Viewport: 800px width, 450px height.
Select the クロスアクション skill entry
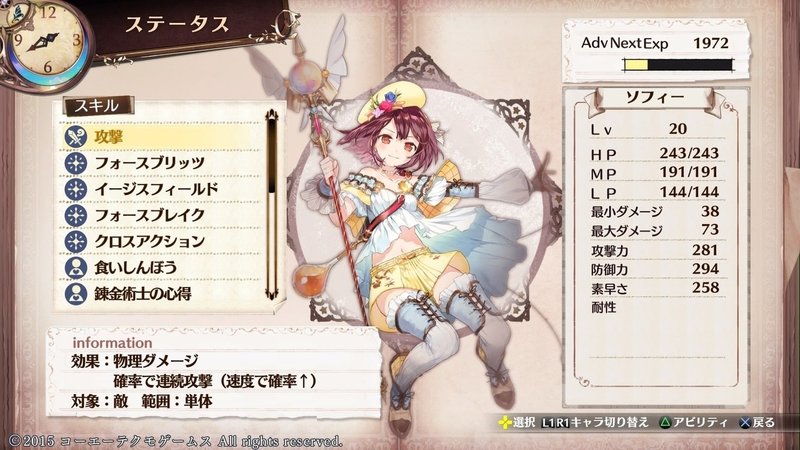tap(162, 241)
